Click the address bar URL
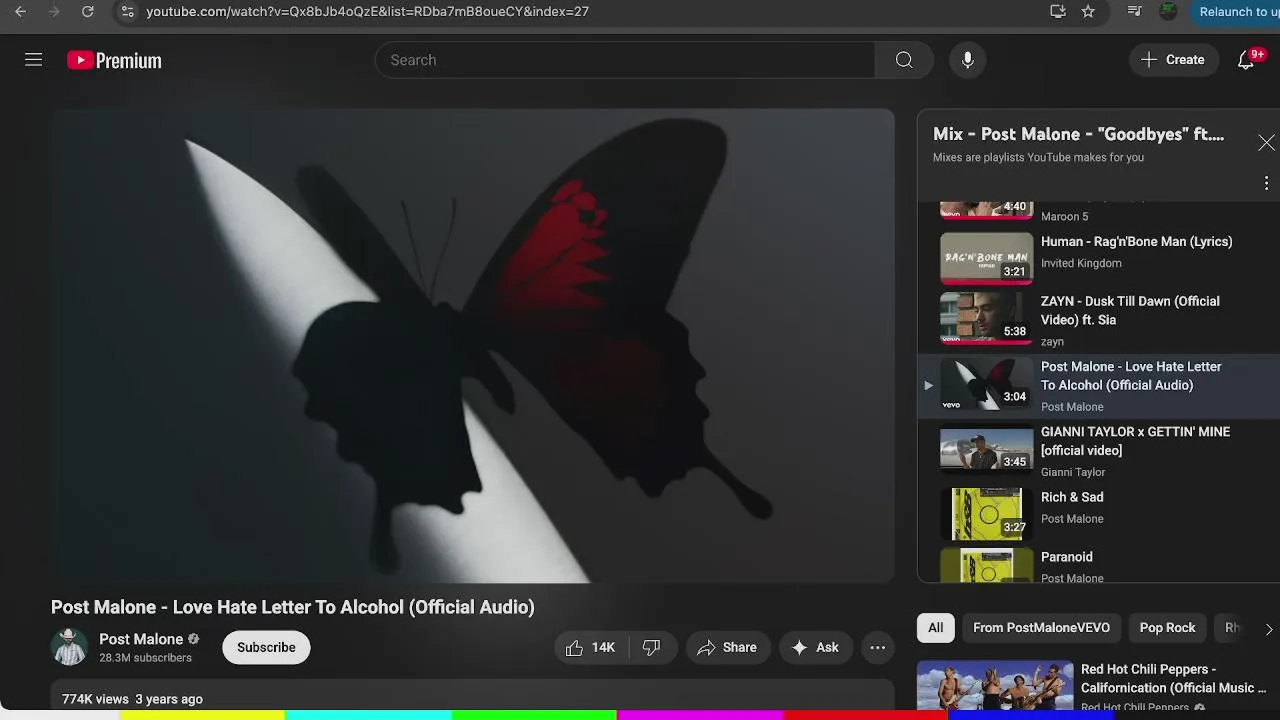This screenshot has width=1280, height=720. coord(367,12)
